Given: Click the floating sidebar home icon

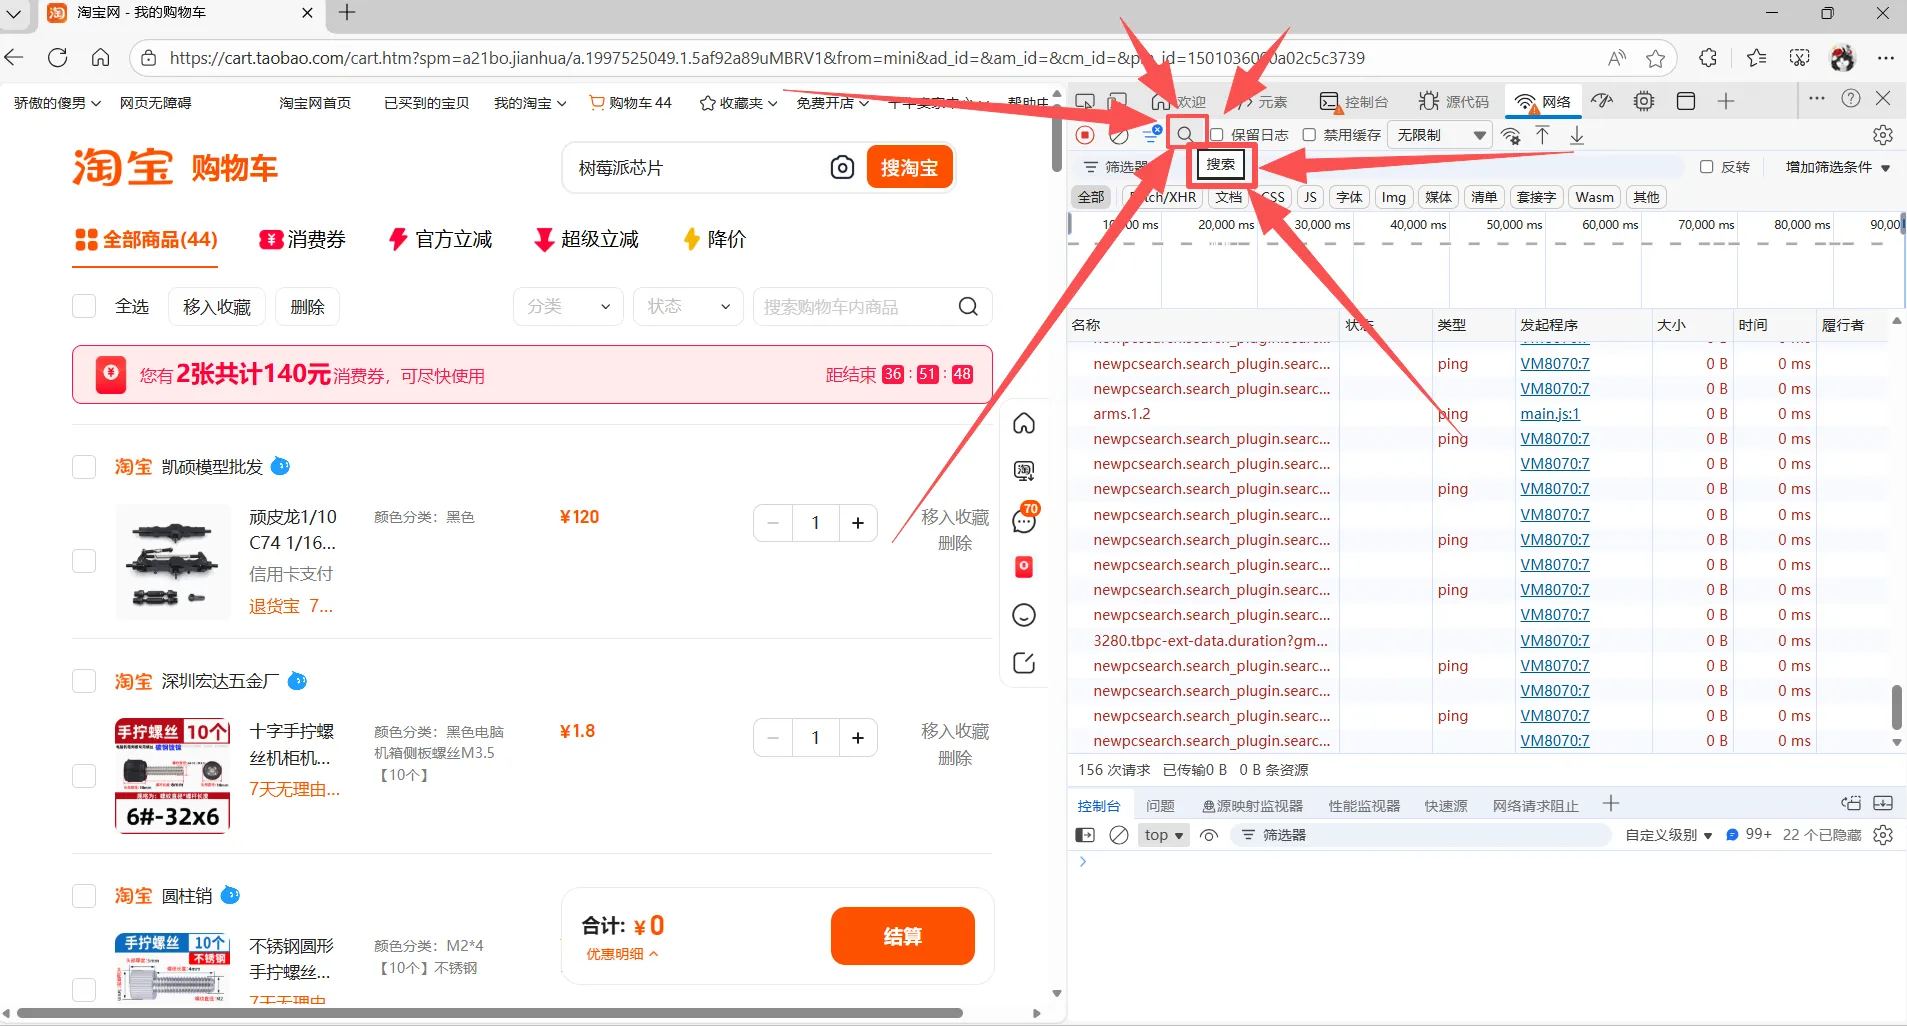Looking at the screenshot, I should (x=1024, y=424).
